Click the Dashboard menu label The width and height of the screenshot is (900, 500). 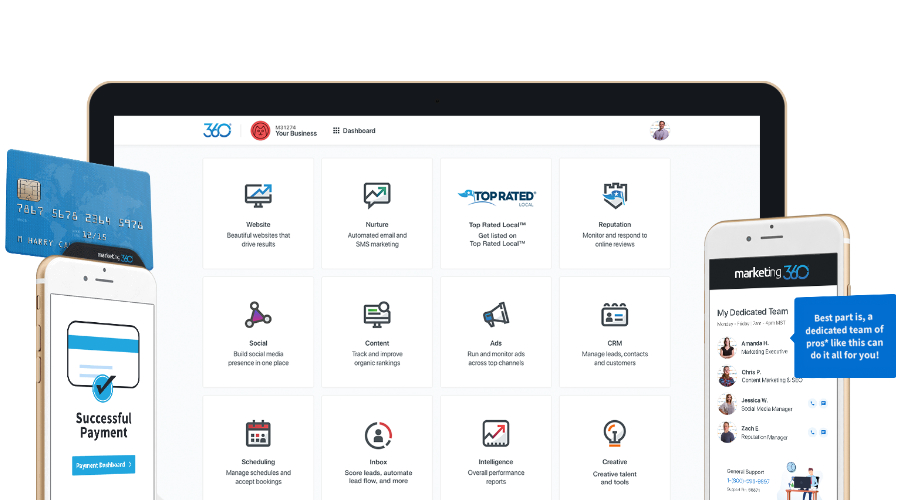tap(359, 131)
